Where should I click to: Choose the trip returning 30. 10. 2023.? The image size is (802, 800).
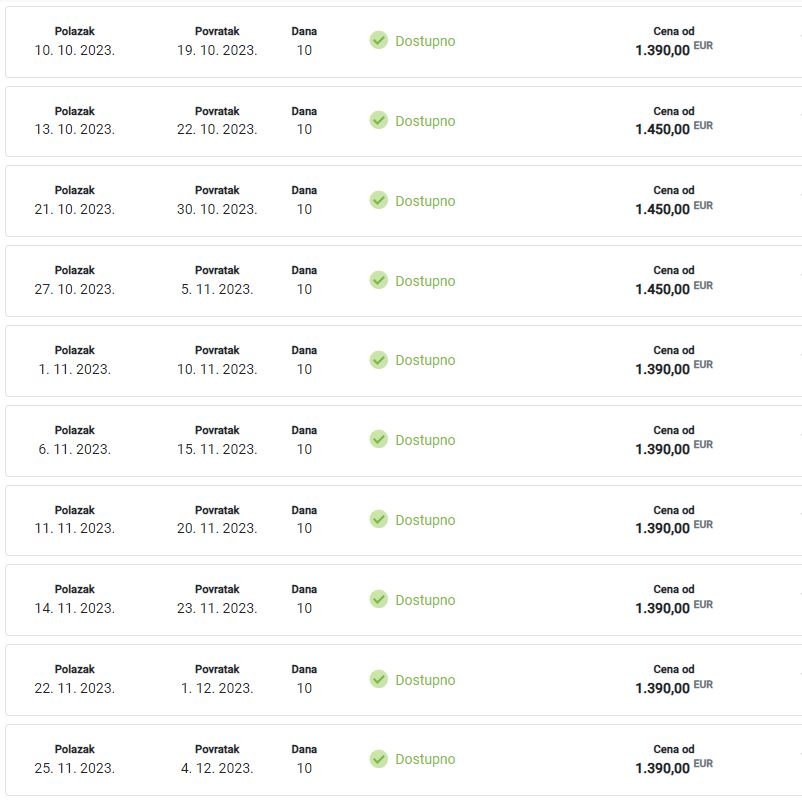click(404, 201)
